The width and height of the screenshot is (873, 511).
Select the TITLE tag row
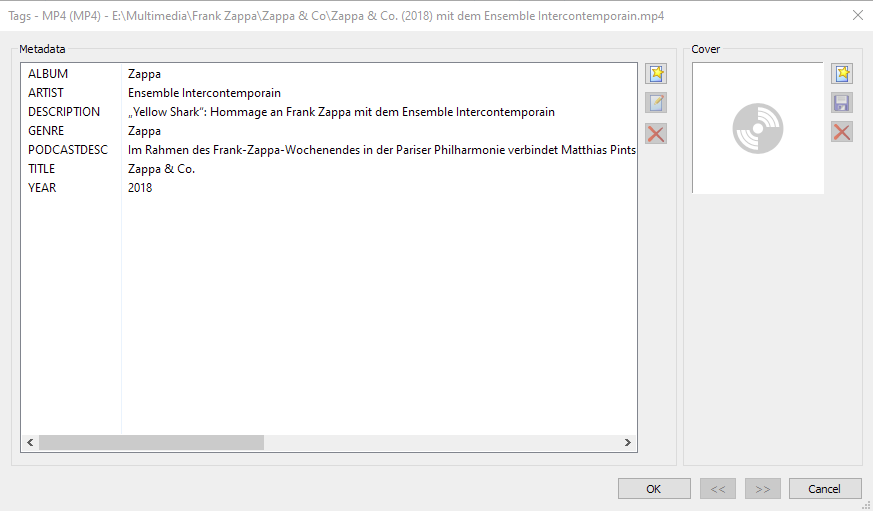[329, 169]
